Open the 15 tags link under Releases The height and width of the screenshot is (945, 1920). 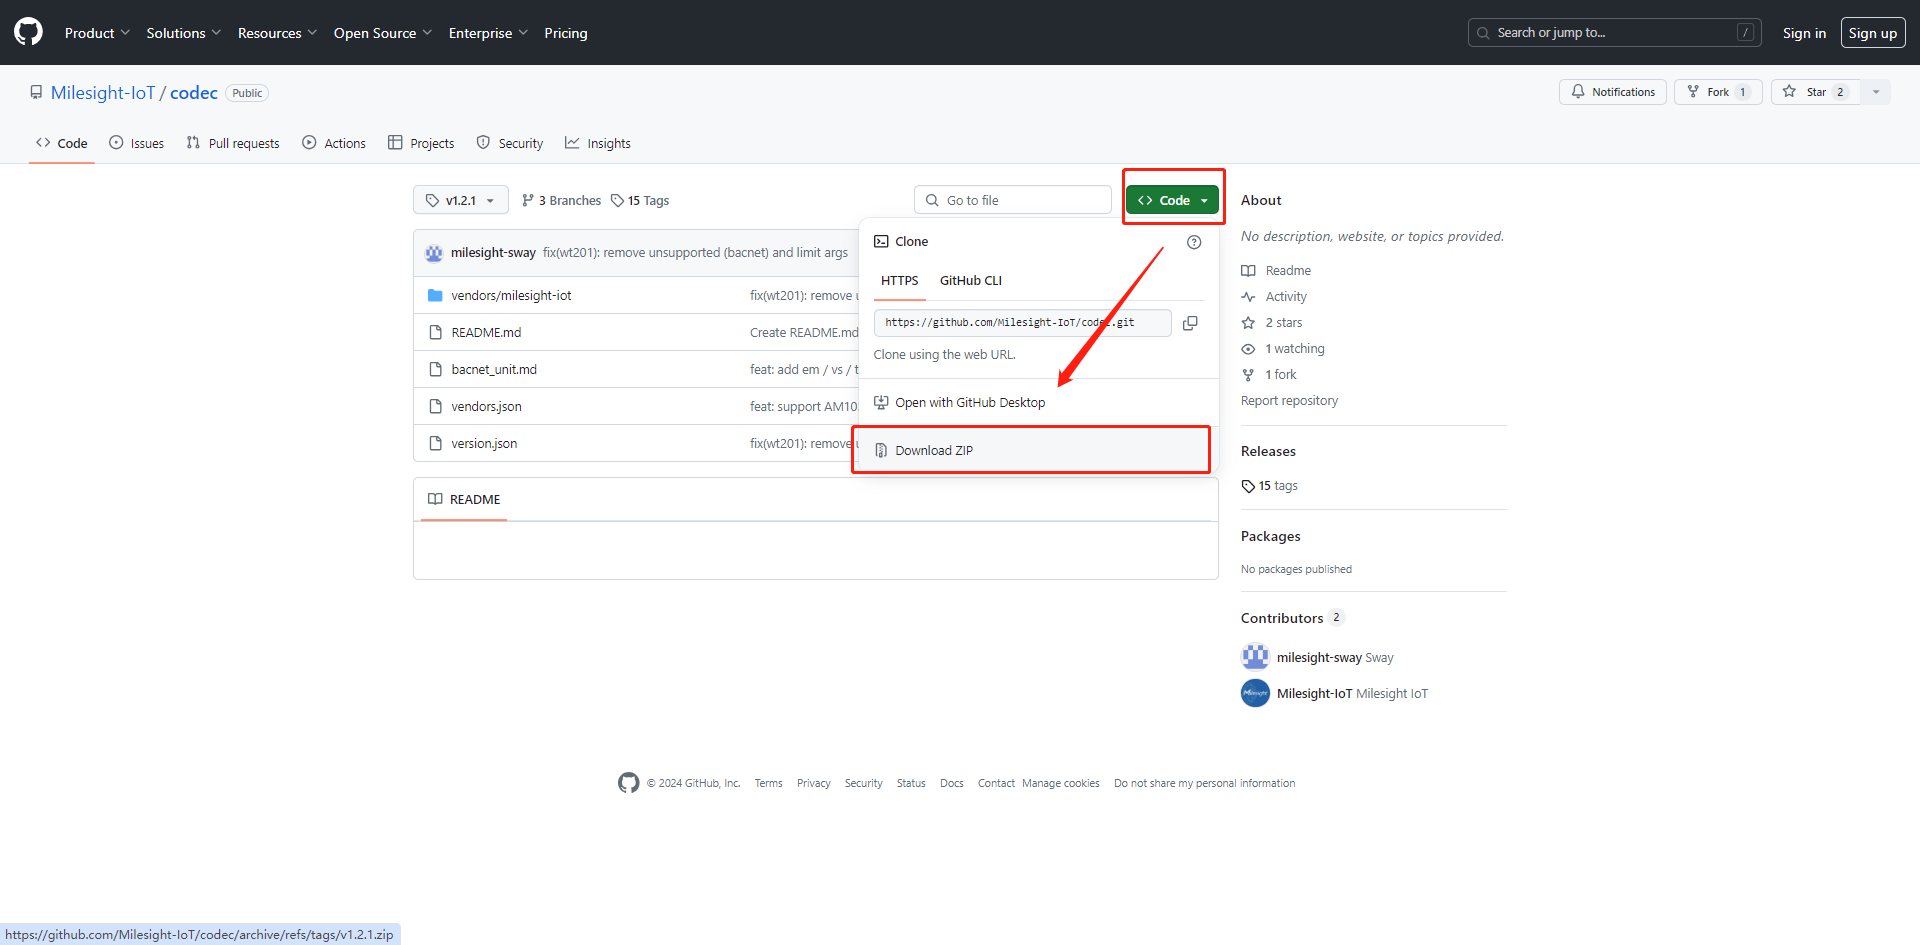pyautogui.click(x=1270, y=486)
